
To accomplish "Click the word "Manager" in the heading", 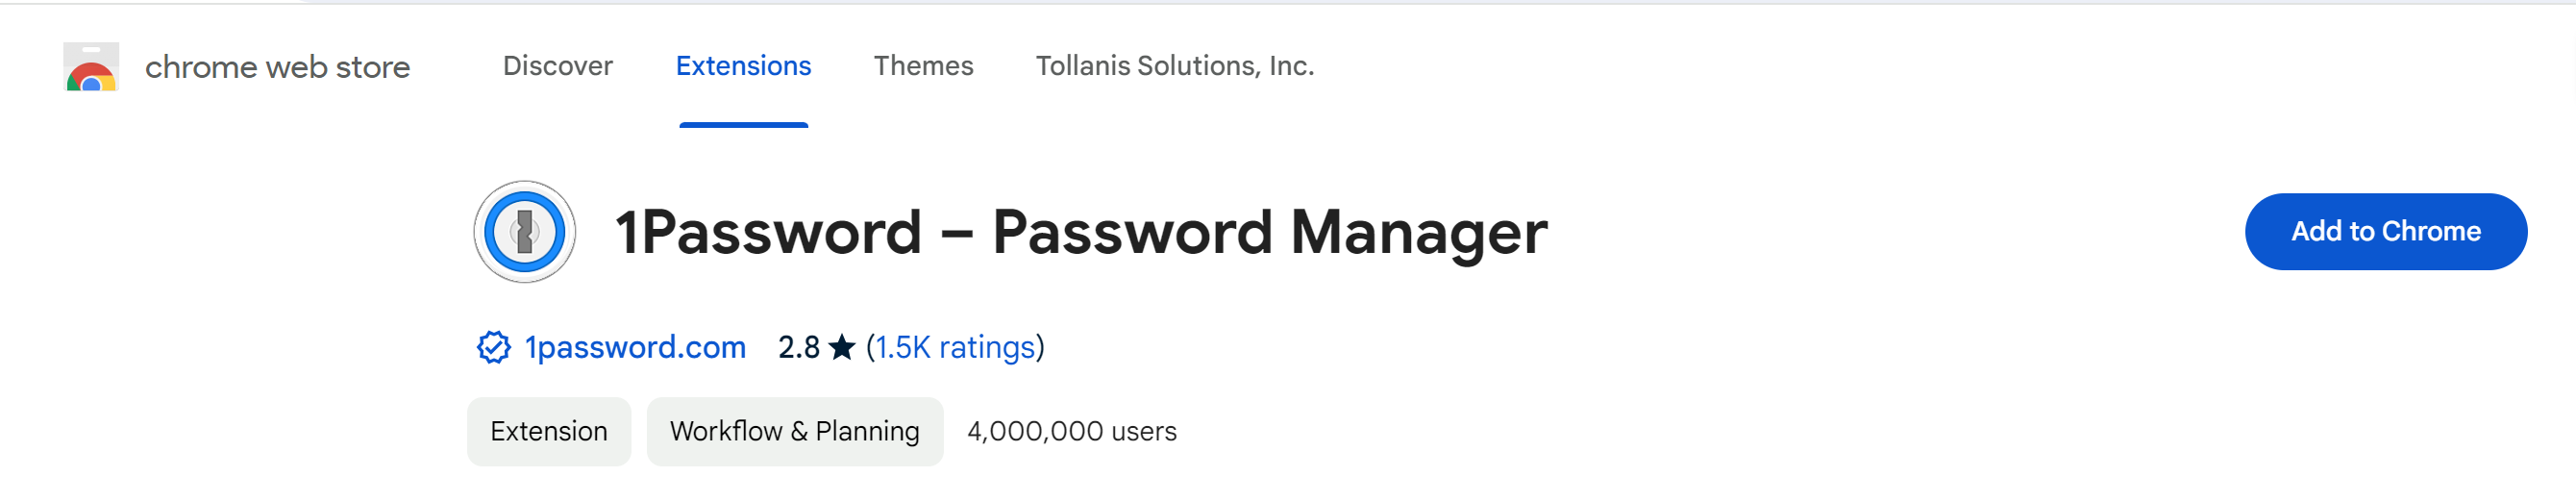I will [x=1418, y=232].
